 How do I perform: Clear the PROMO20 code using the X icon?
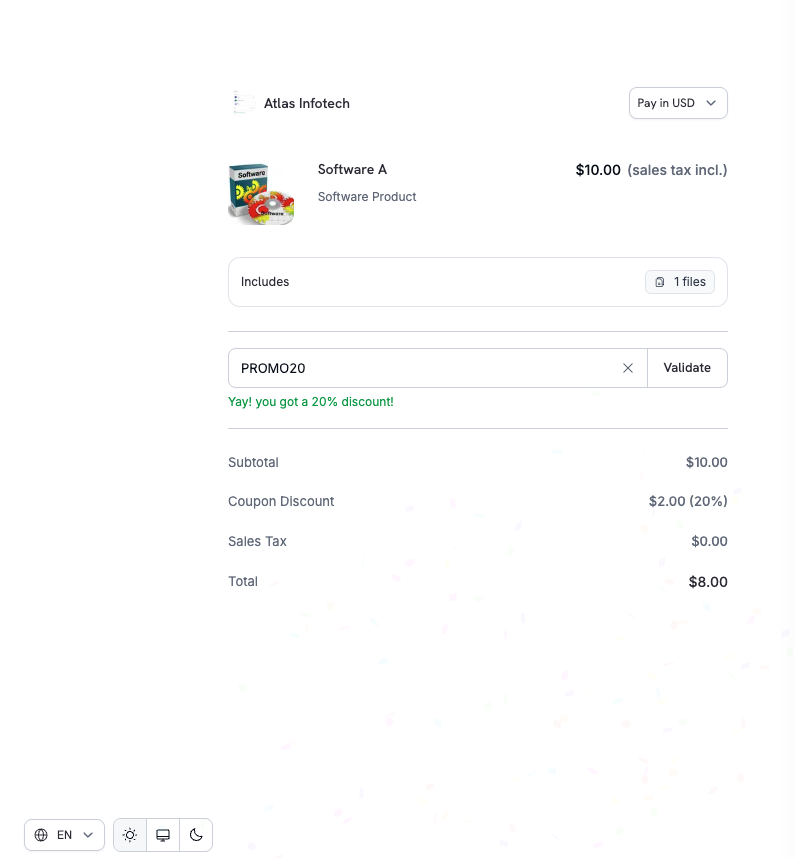click(x=628, y=368)
